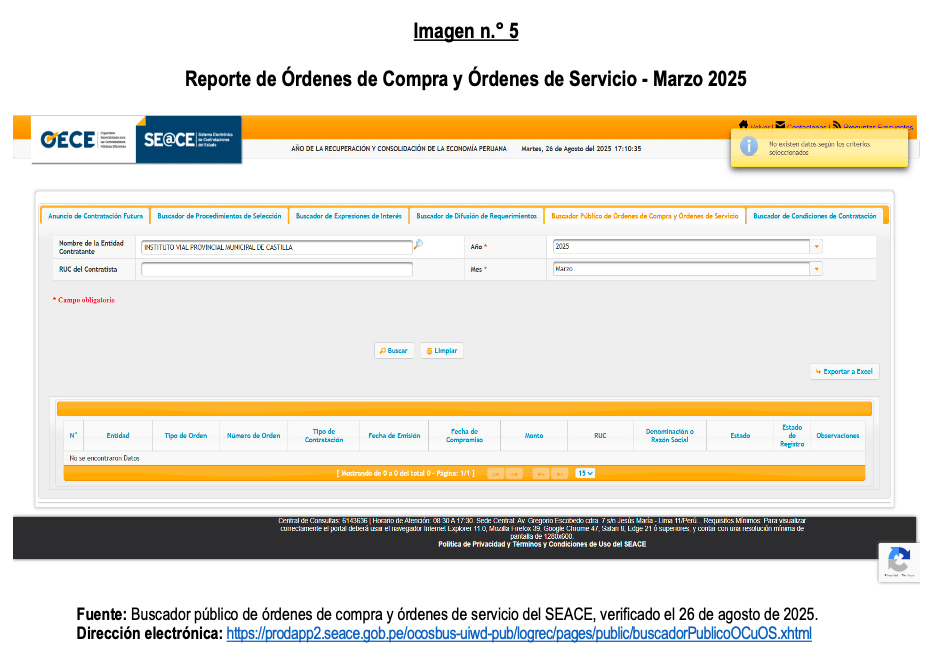Open the rows-per-page 15 selector
This screenshot has height=664, width=934.
click(x=585, y=473)
